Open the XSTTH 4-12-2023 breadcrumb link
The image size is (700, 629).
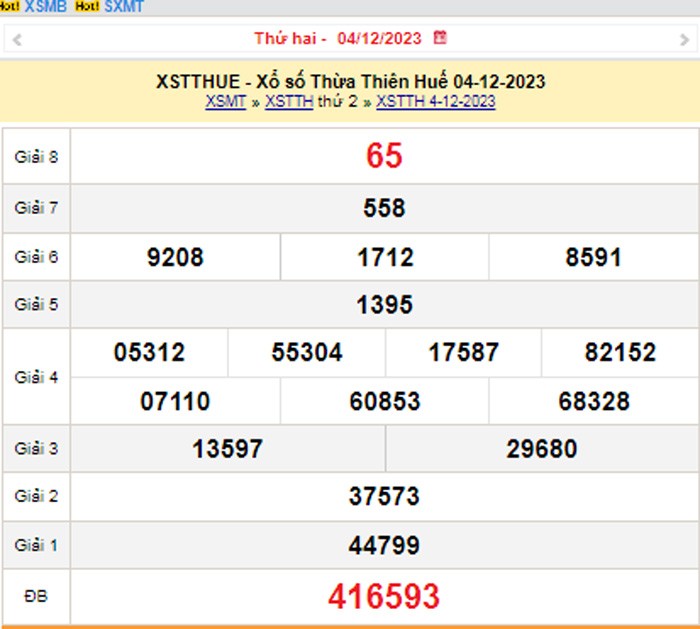(435, 101)
